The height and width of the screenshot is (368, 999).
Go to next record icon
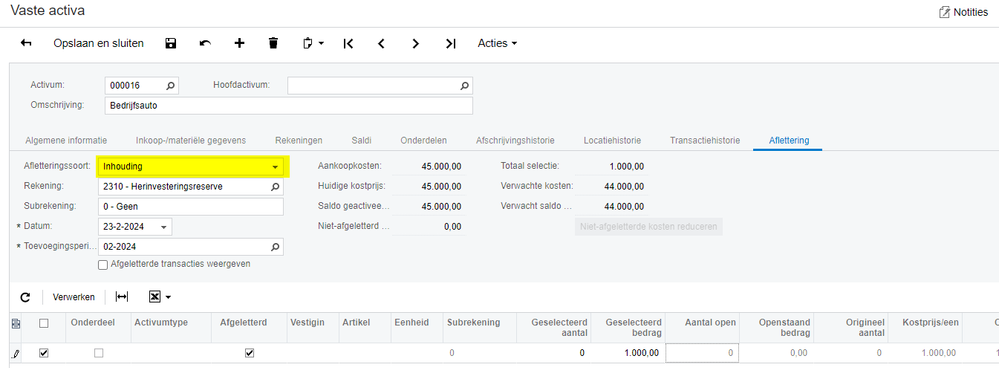[415, 43]
